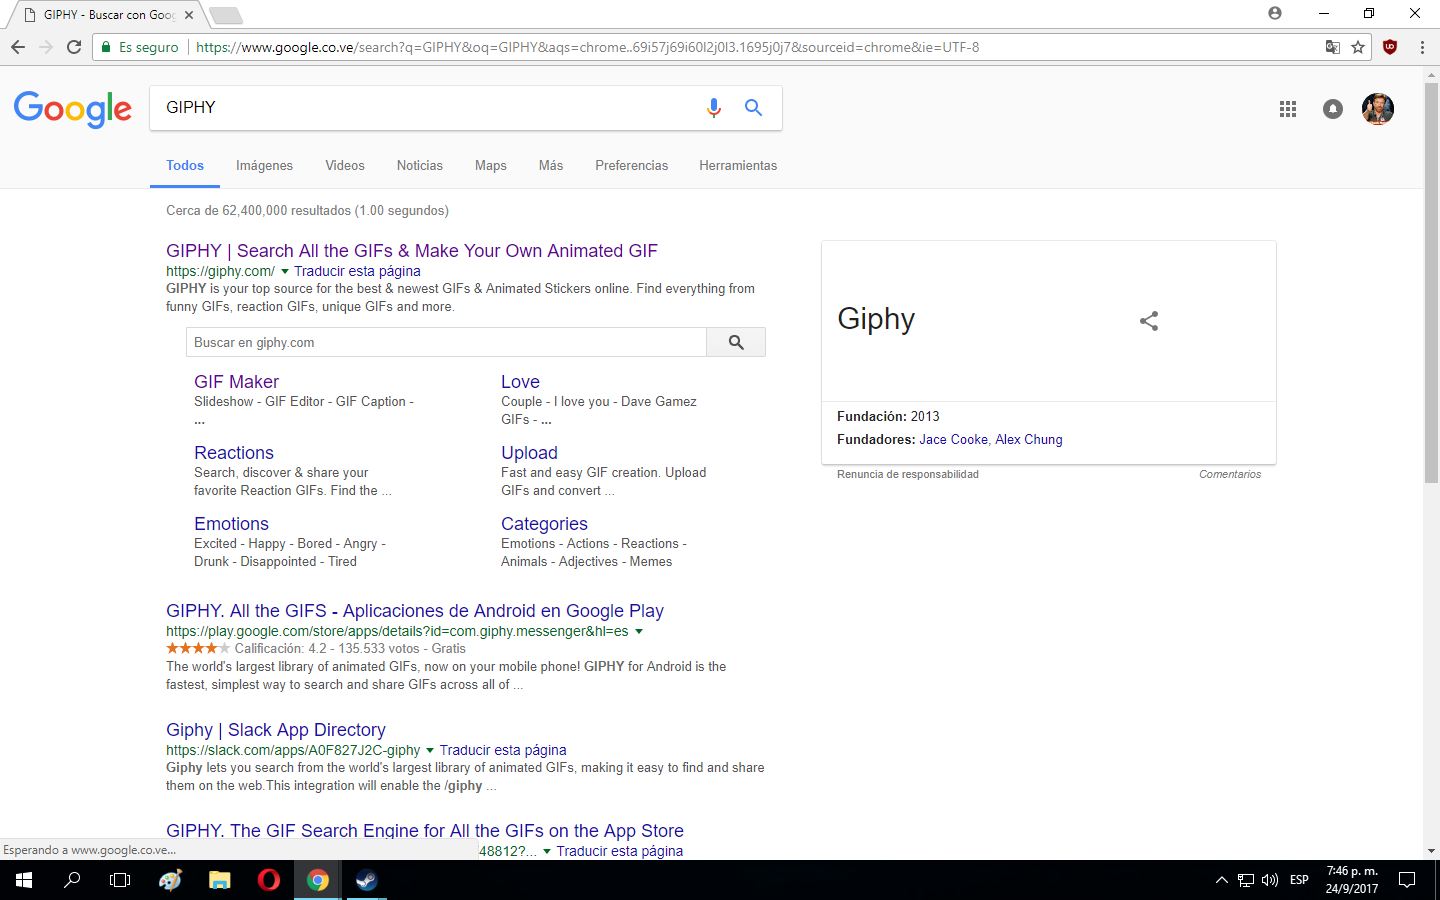Click the browser forward arrow
This screenshot has width=1440, height=900.
point(46,47)
